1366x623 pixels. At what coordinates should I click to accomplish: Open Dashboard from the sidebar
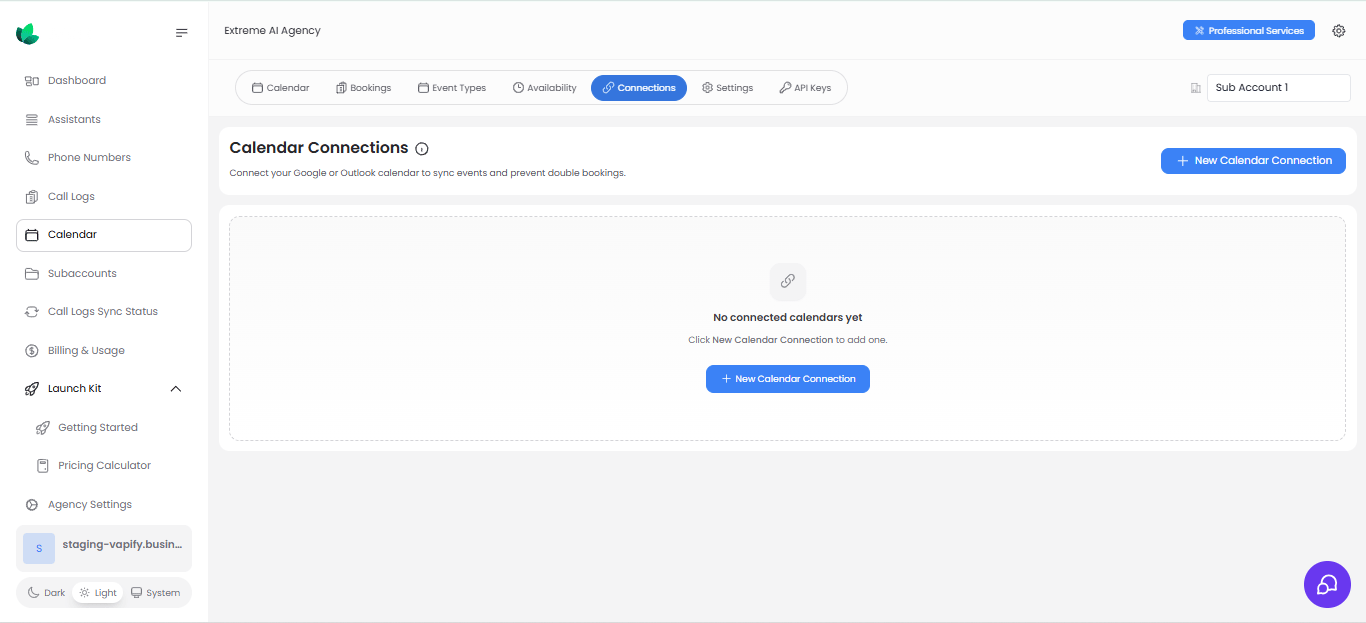pyautogui.click(x=104, y=80)
